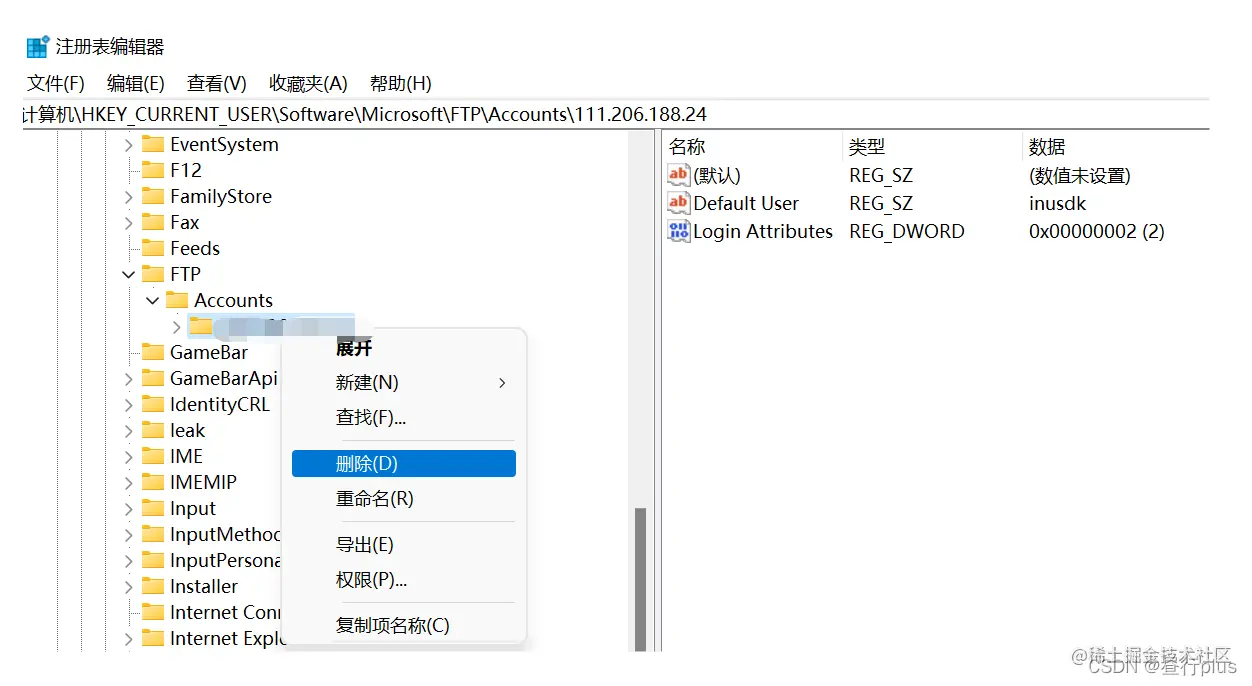
Task: Select the EventSystem folder icon
Action: click(153, 144)
